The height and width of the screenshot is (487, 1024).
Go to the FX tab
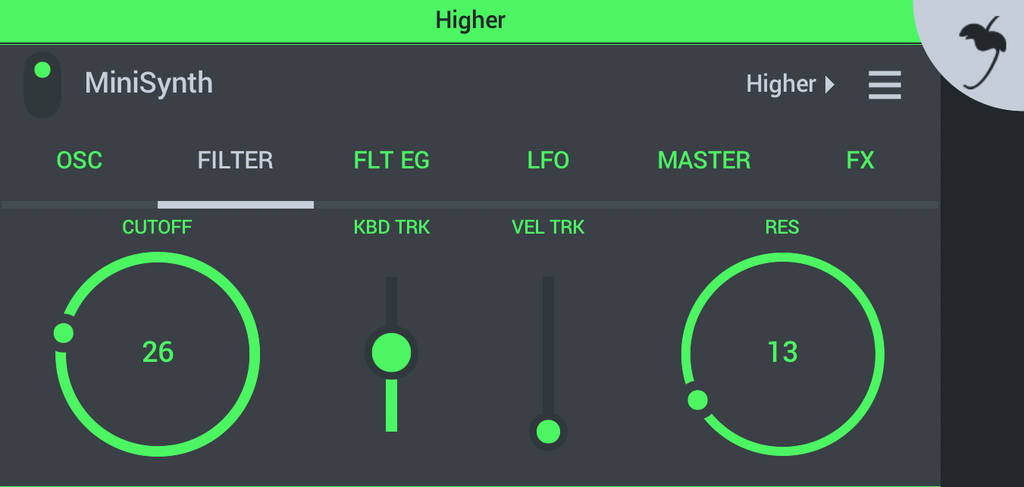pos(860,161)
